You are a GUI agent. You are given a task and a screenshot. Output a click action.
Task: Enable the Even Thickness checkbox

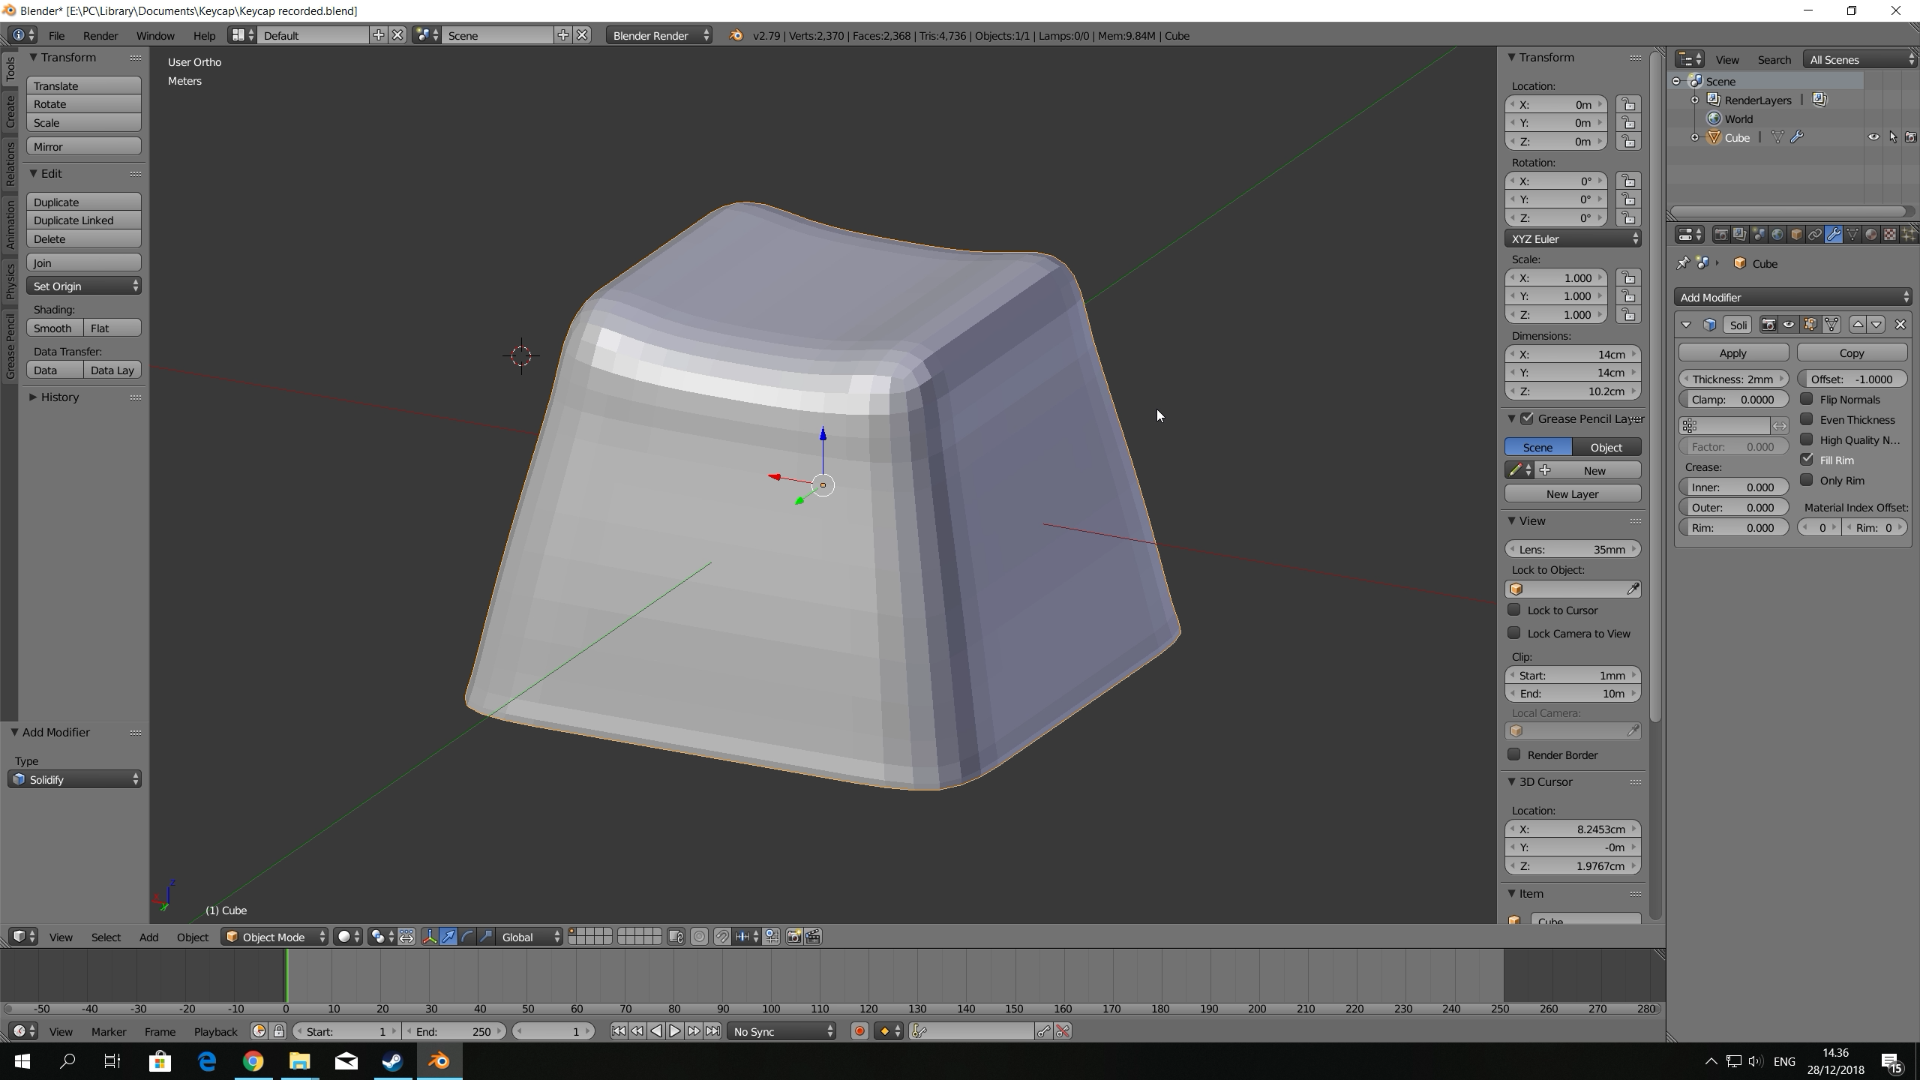pos(1806,419)
